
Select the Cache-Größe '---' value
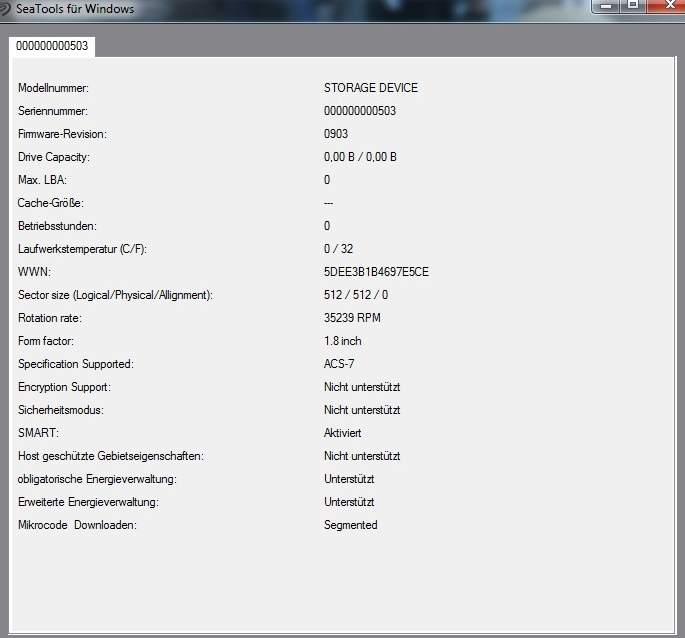click(329, 203)
